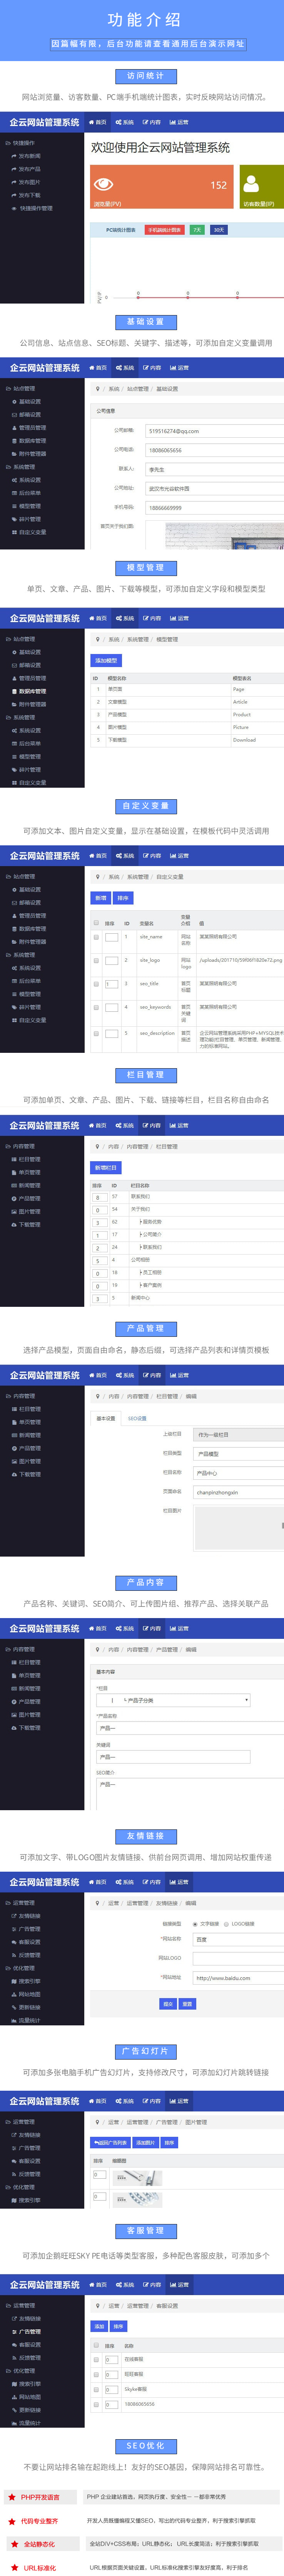Click 碎片管理 icon on 自定义变量 page sidebar
This screenshot has width=284, height=2576.
tap(14, 1007)
